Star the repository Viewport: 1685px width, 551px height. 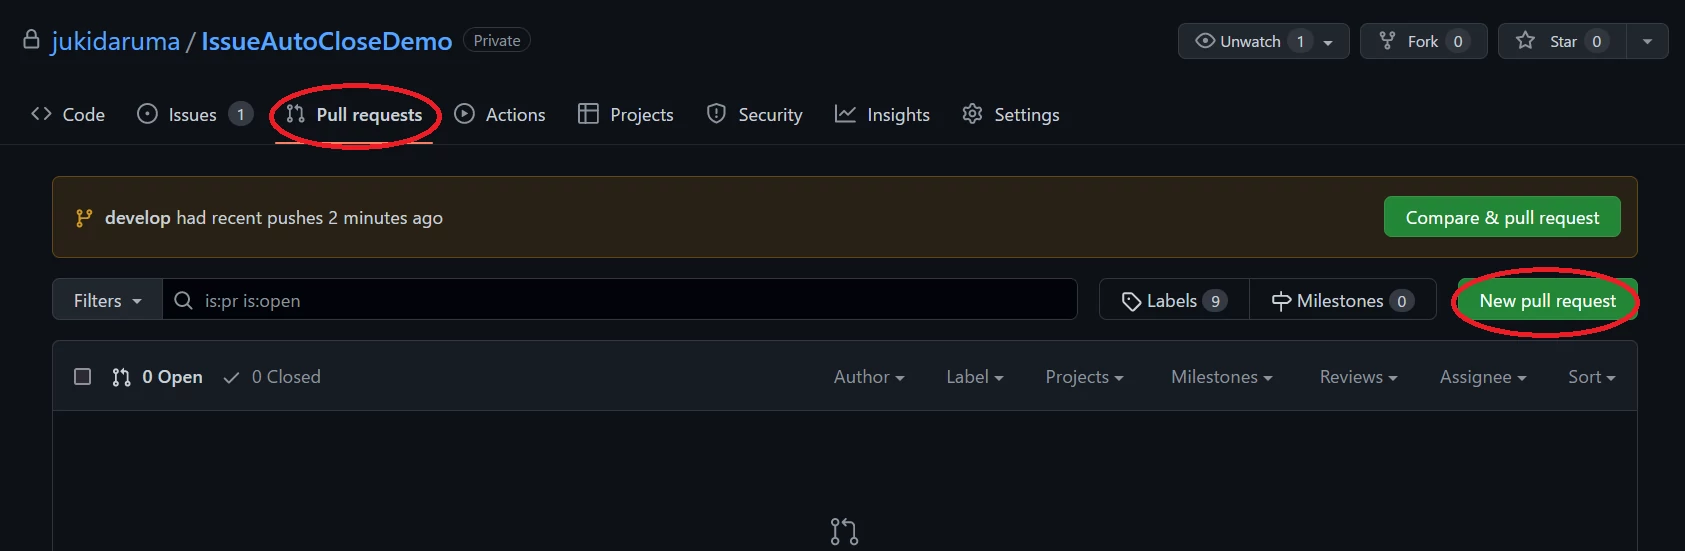coord(1562,41)
